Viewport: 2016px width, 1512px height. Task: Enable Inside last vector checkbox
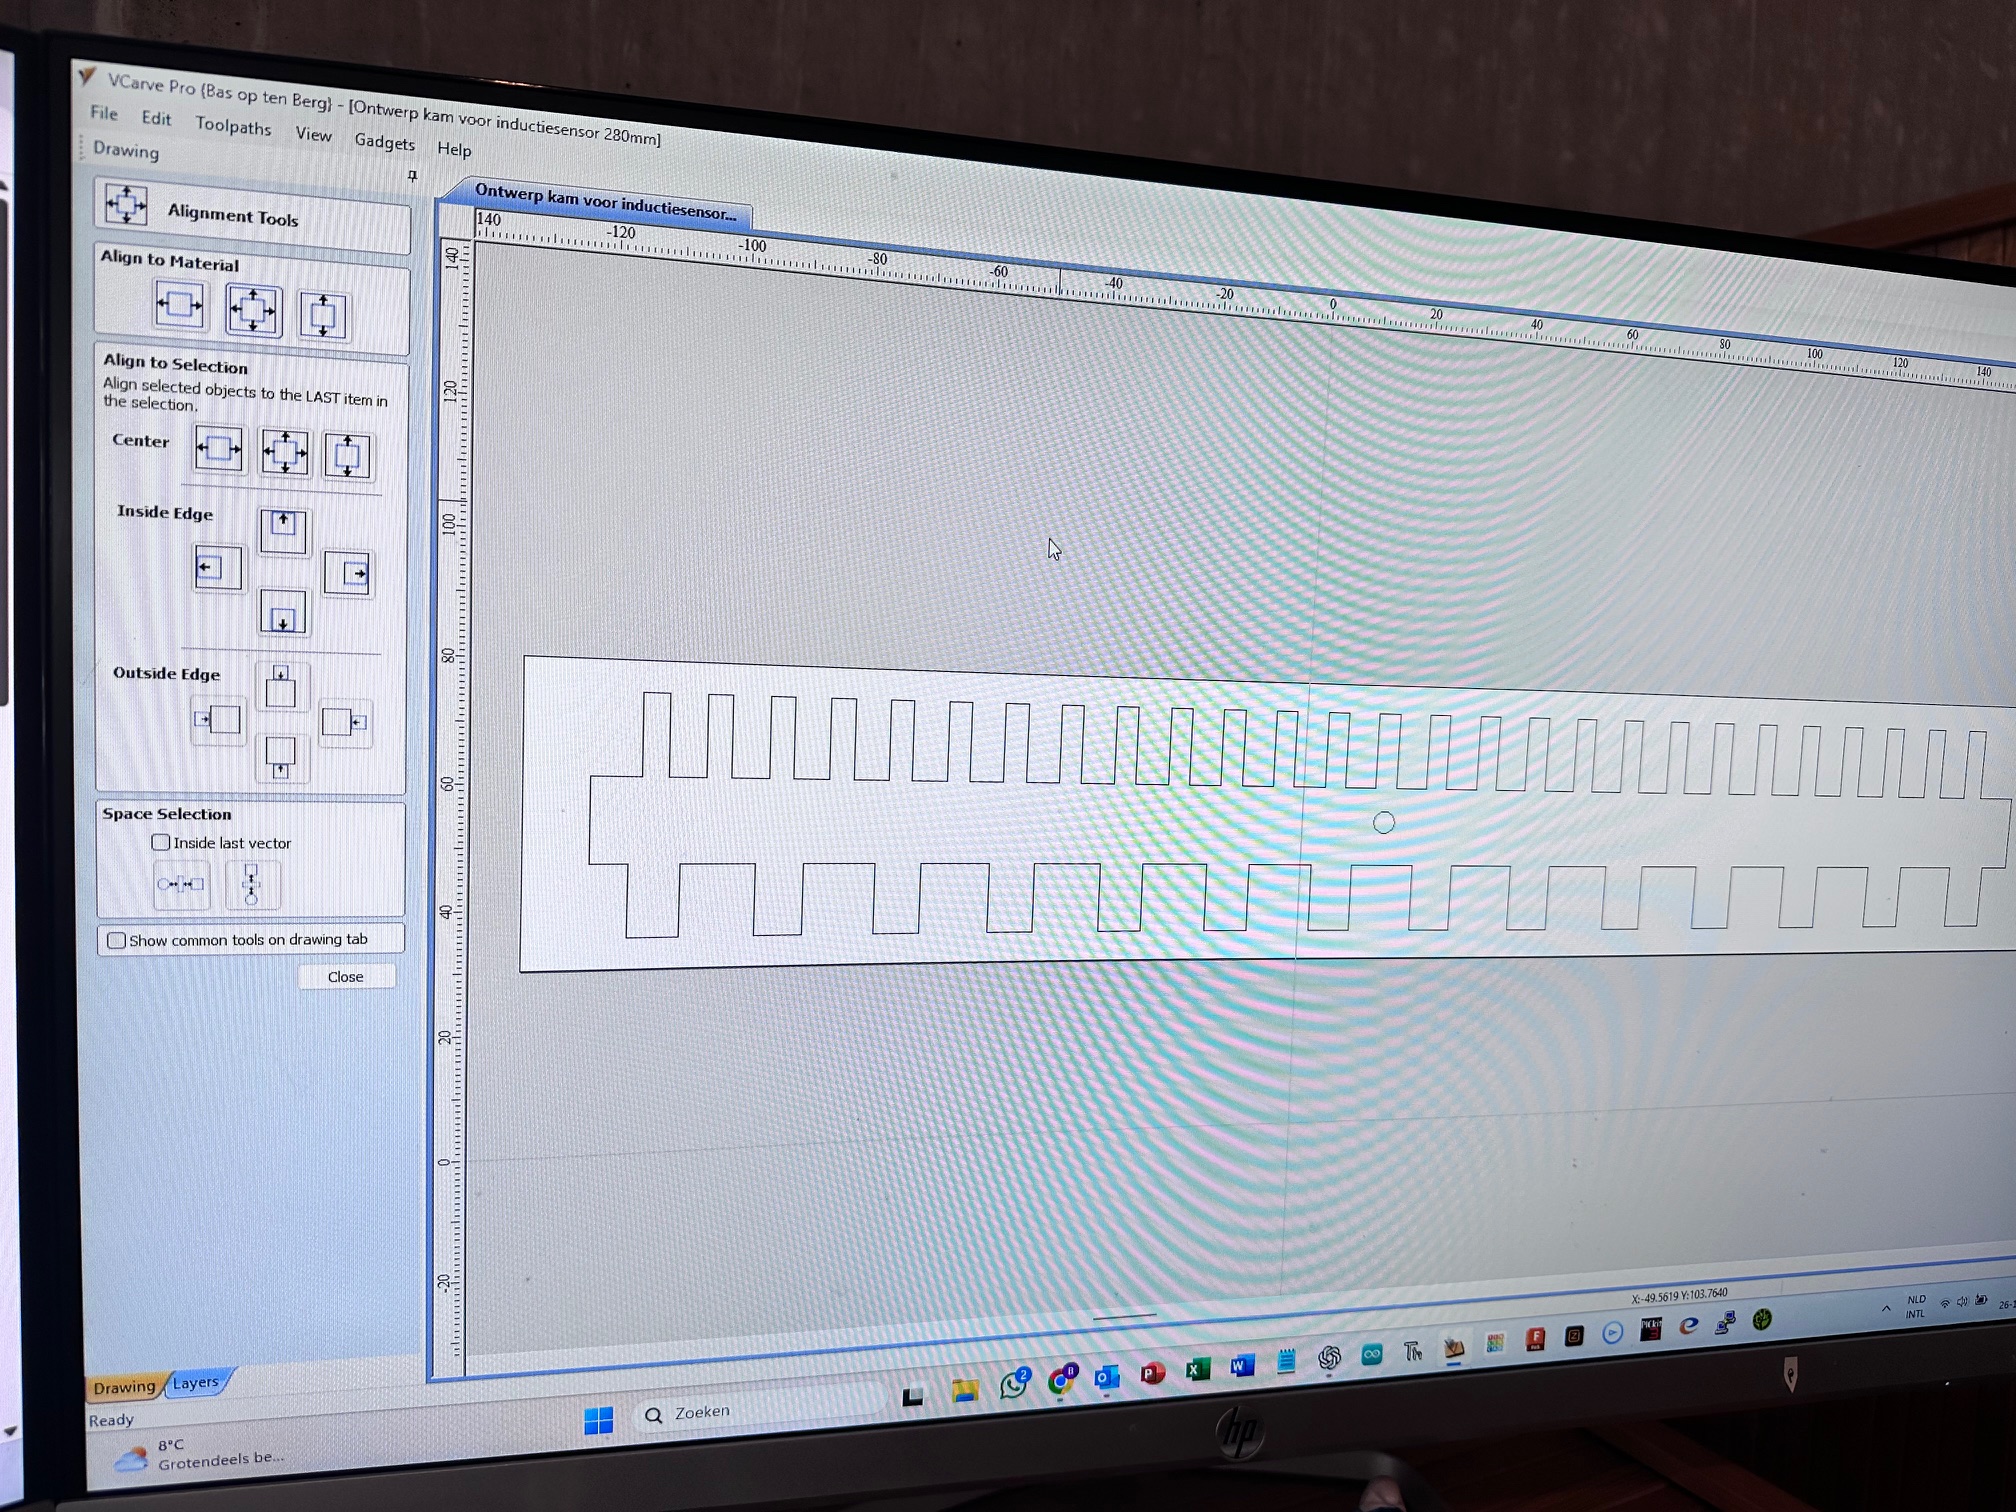tap(161, 842)
